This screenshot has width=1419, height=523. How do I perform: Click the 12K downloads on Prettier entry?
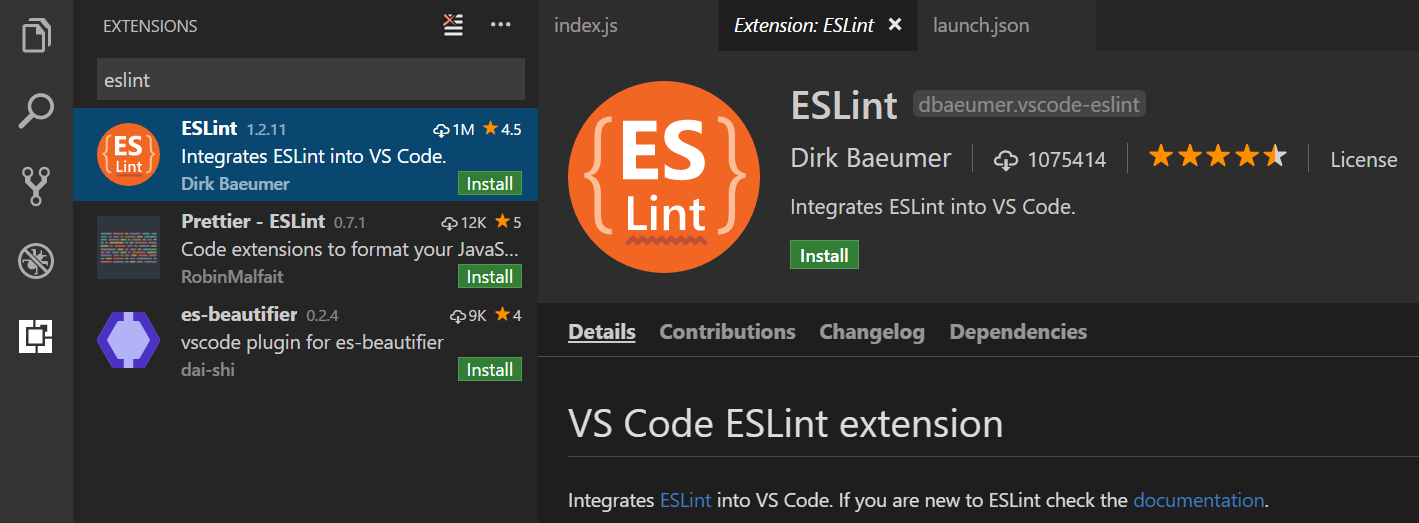pyautogui.click(x=464, y=222)
